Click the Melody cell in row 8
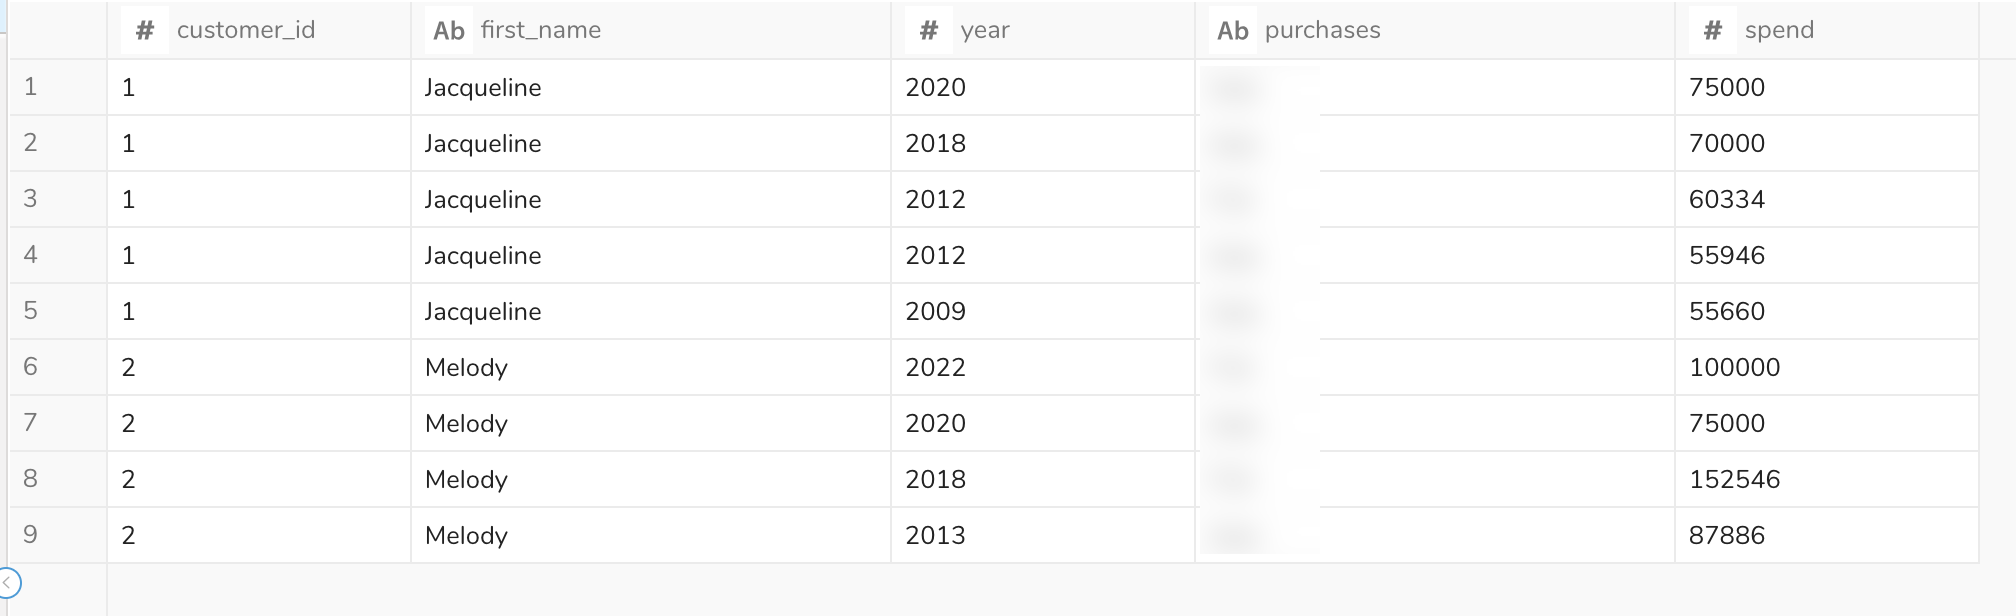 pyautogui.click(x=467, y=479)
